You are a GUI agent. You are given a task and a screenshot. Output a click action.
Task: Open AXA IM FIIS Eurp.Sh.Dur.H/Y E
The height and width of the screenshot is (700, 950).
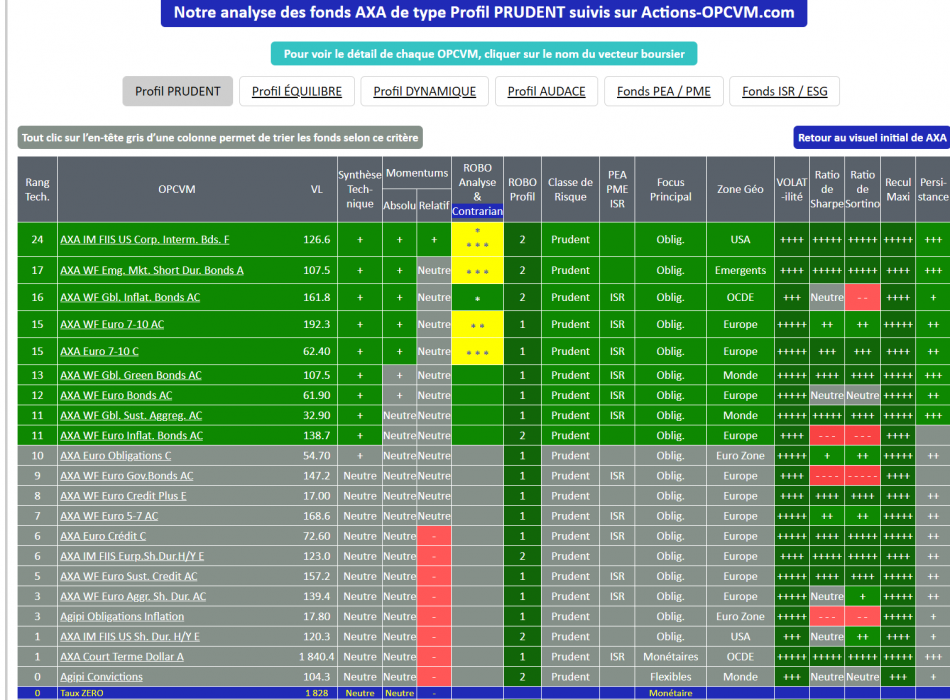132,556
